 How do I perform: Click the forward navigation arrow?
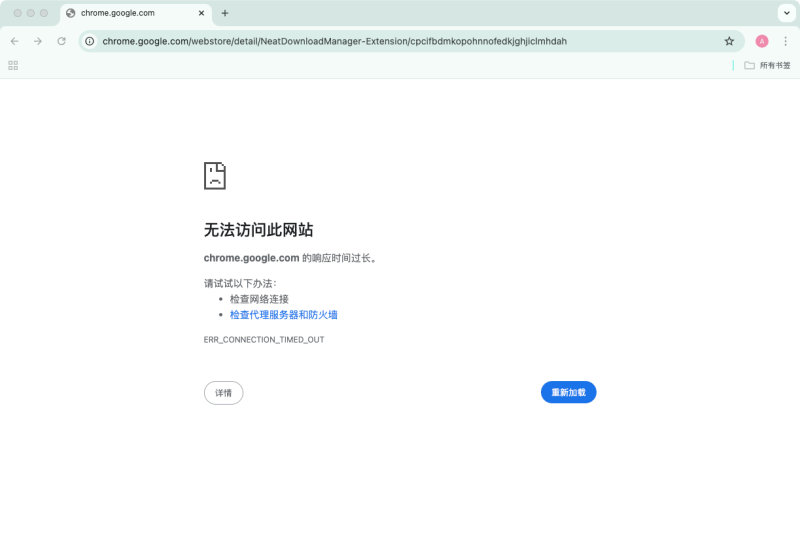pos(38,41)
